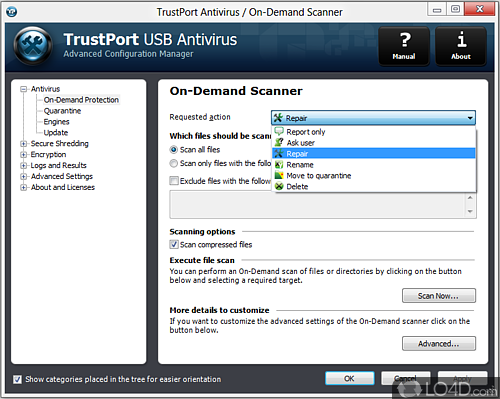This screenshot has width=500, height=399.
Task: Click the Move to quarantine folder icon
Action: [x=279, y=175]
